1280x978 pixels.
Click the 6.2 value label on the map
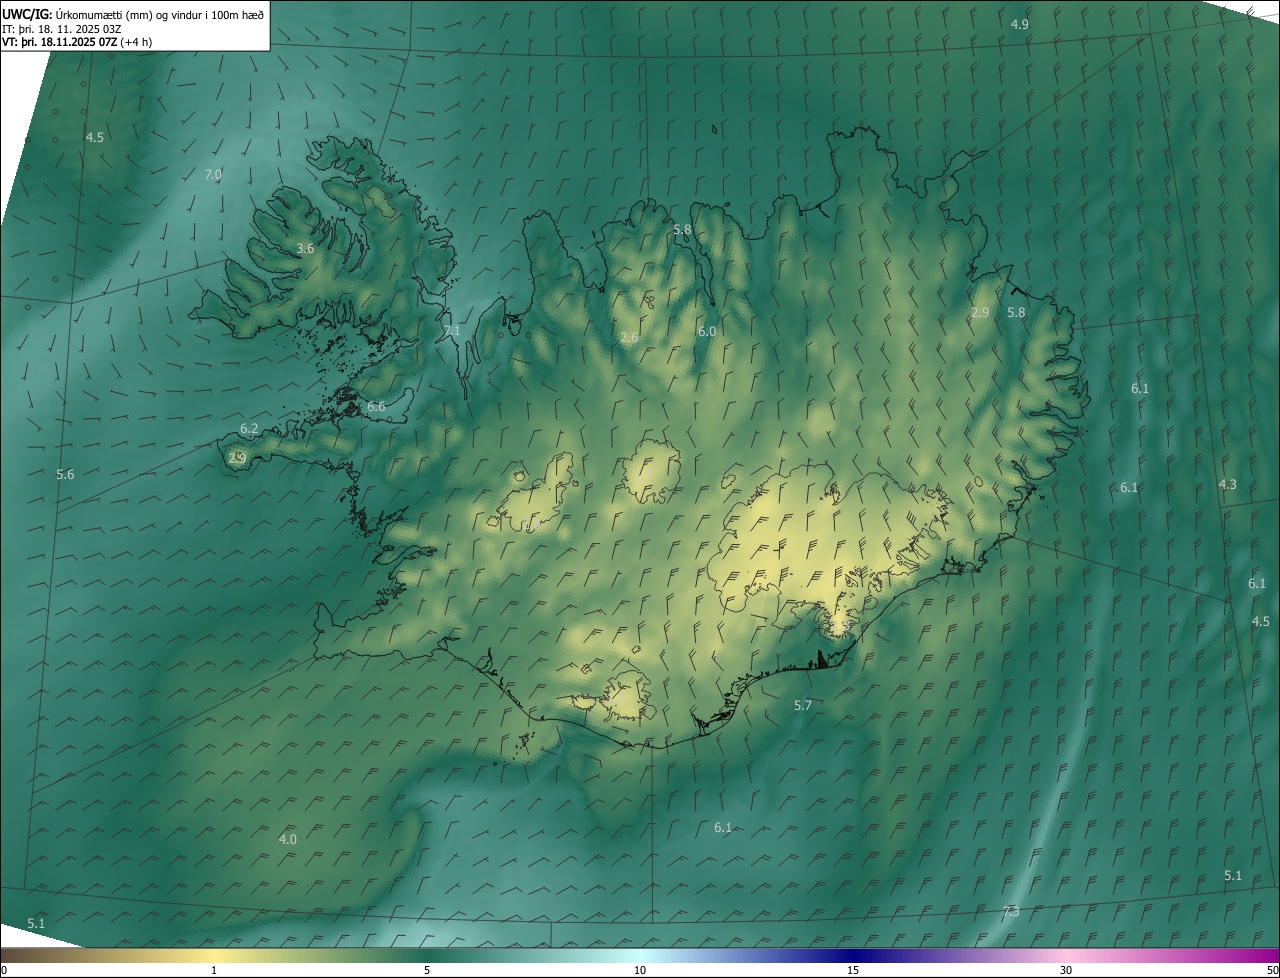[249, 428]
